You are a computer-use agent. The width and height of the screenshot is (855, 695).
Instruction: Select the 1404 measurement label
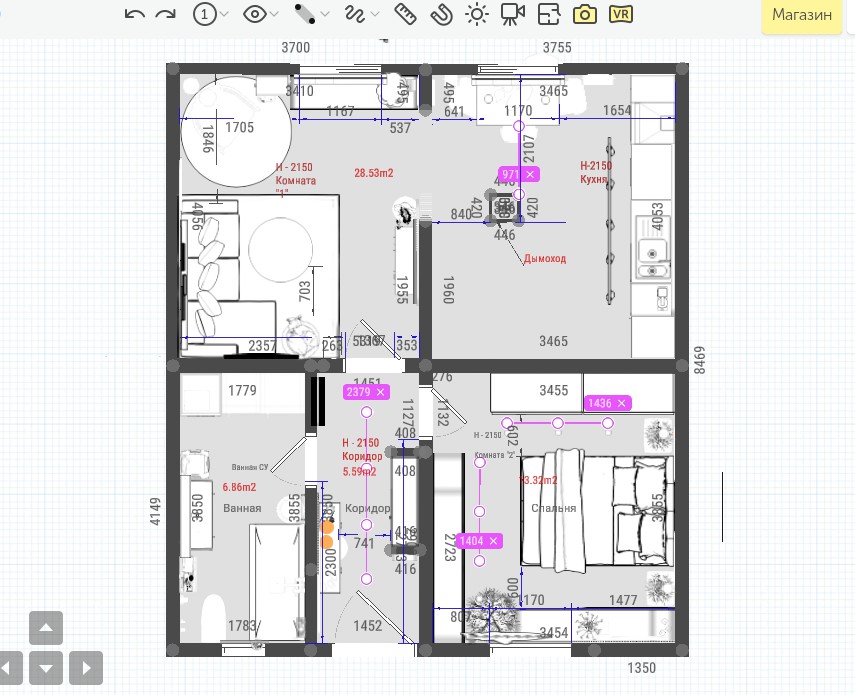click(471, 541)
